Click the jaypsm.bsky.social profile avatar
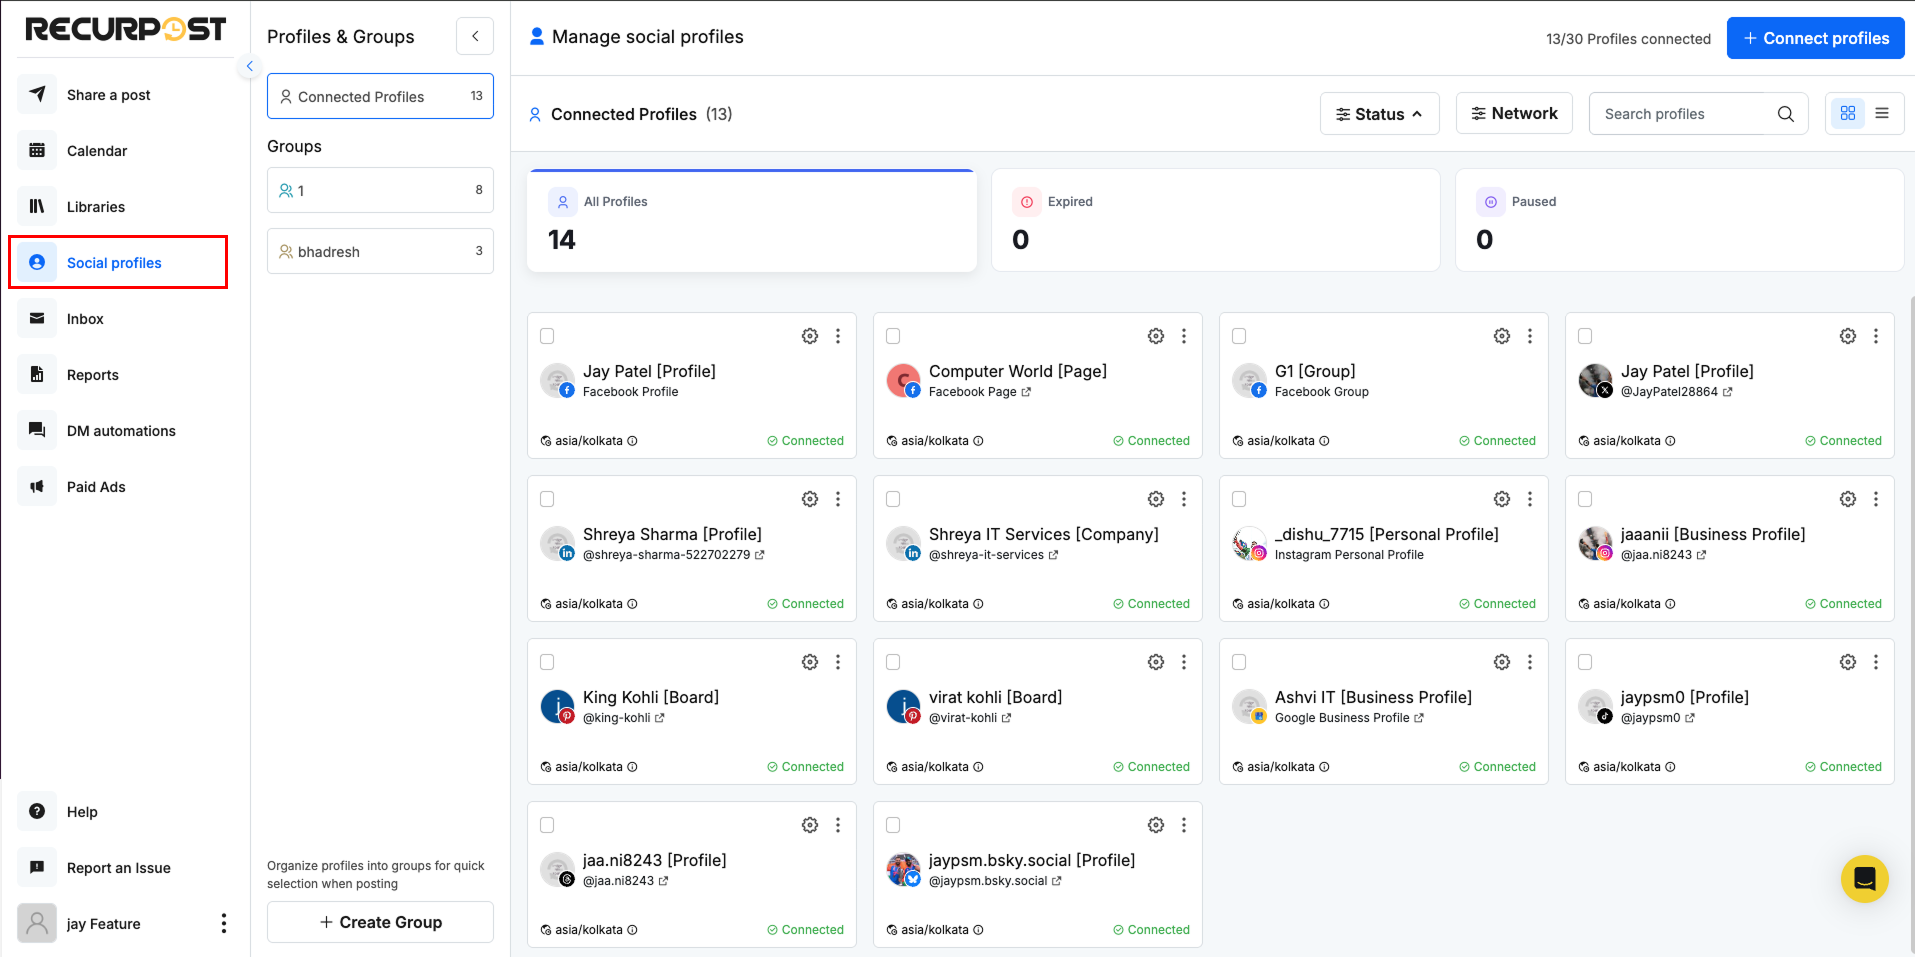Viewport: 1915px width, 957px height. click(x=904, y=870)
